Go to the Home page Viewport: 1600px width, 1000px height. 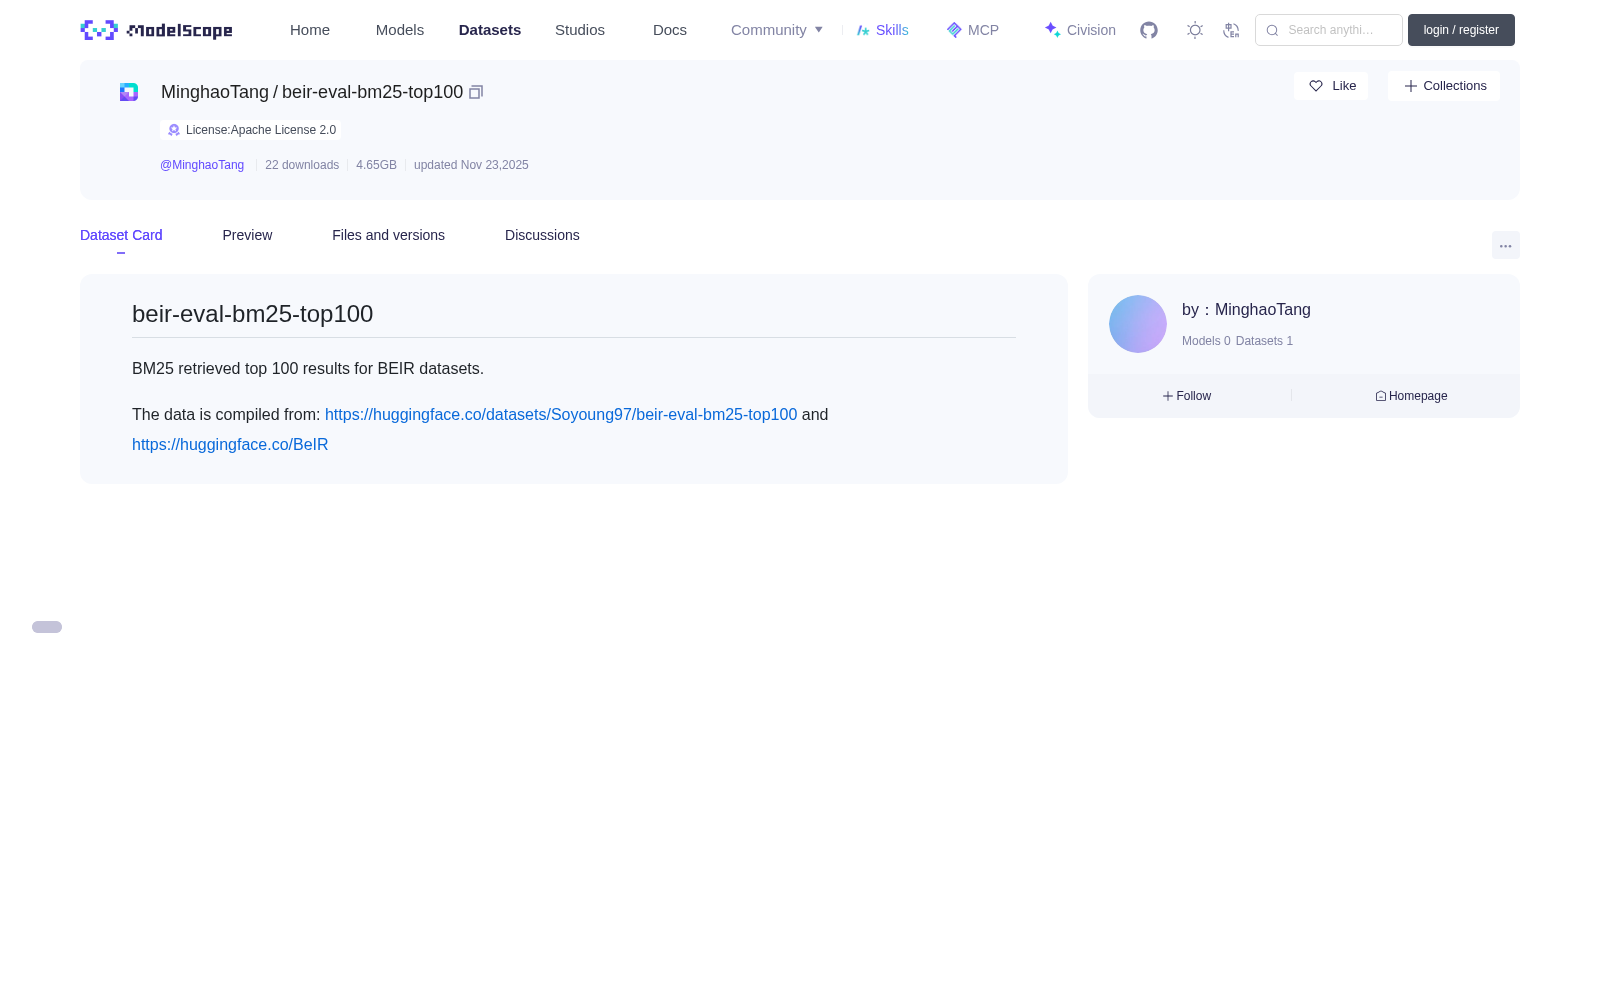(x=310, y=30)
